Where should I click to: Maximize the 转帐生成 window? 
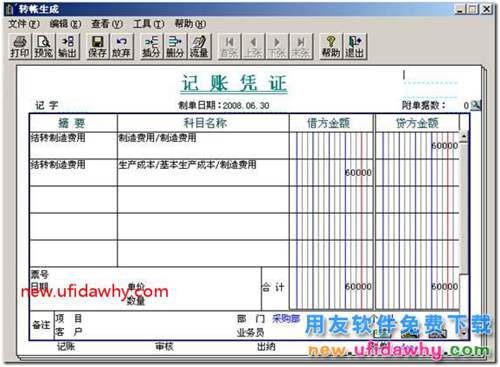[472, 9]
